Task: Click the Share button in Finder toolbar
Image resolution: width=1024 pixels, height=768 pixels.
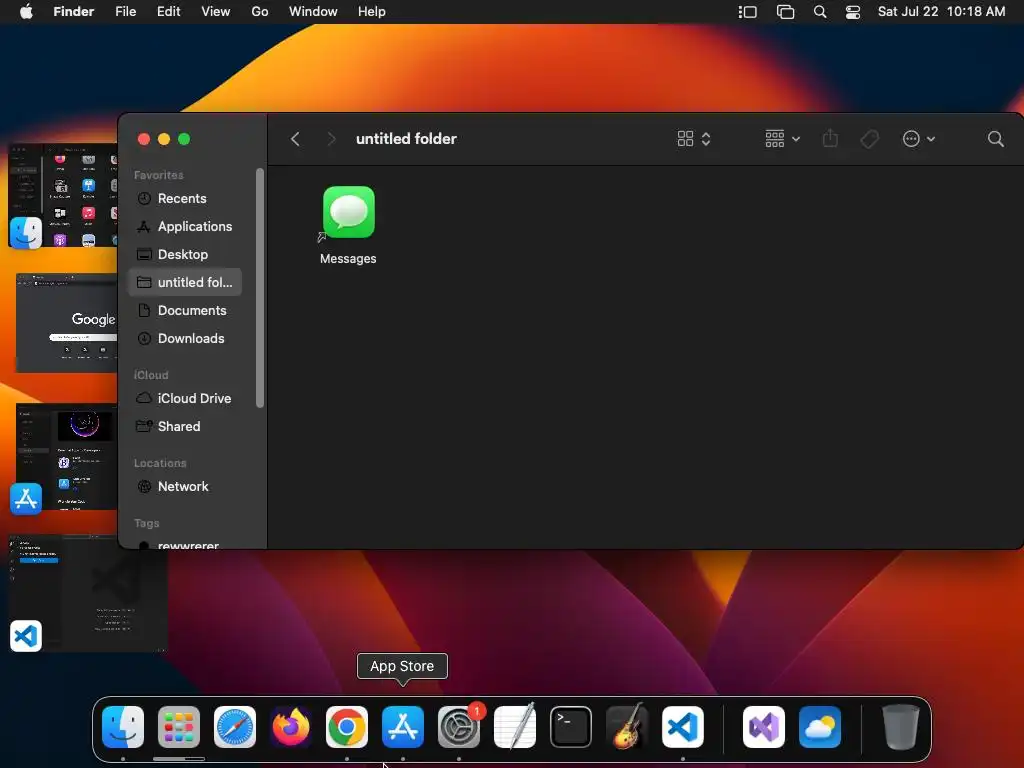Action: tap(830, 138)
